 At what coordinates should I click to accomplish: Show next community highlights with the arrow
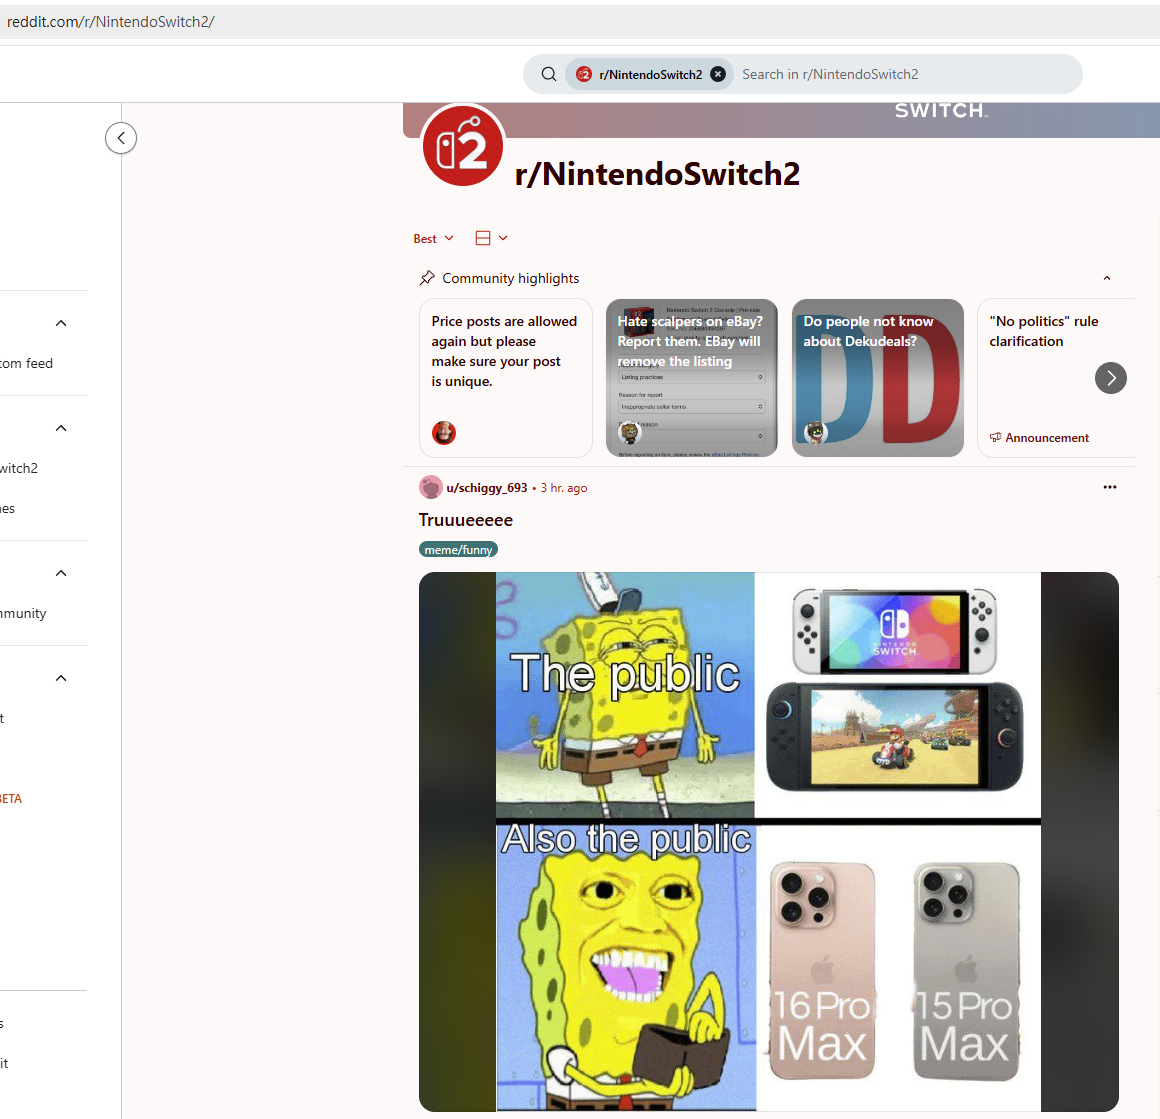[x=1110, y=378]
